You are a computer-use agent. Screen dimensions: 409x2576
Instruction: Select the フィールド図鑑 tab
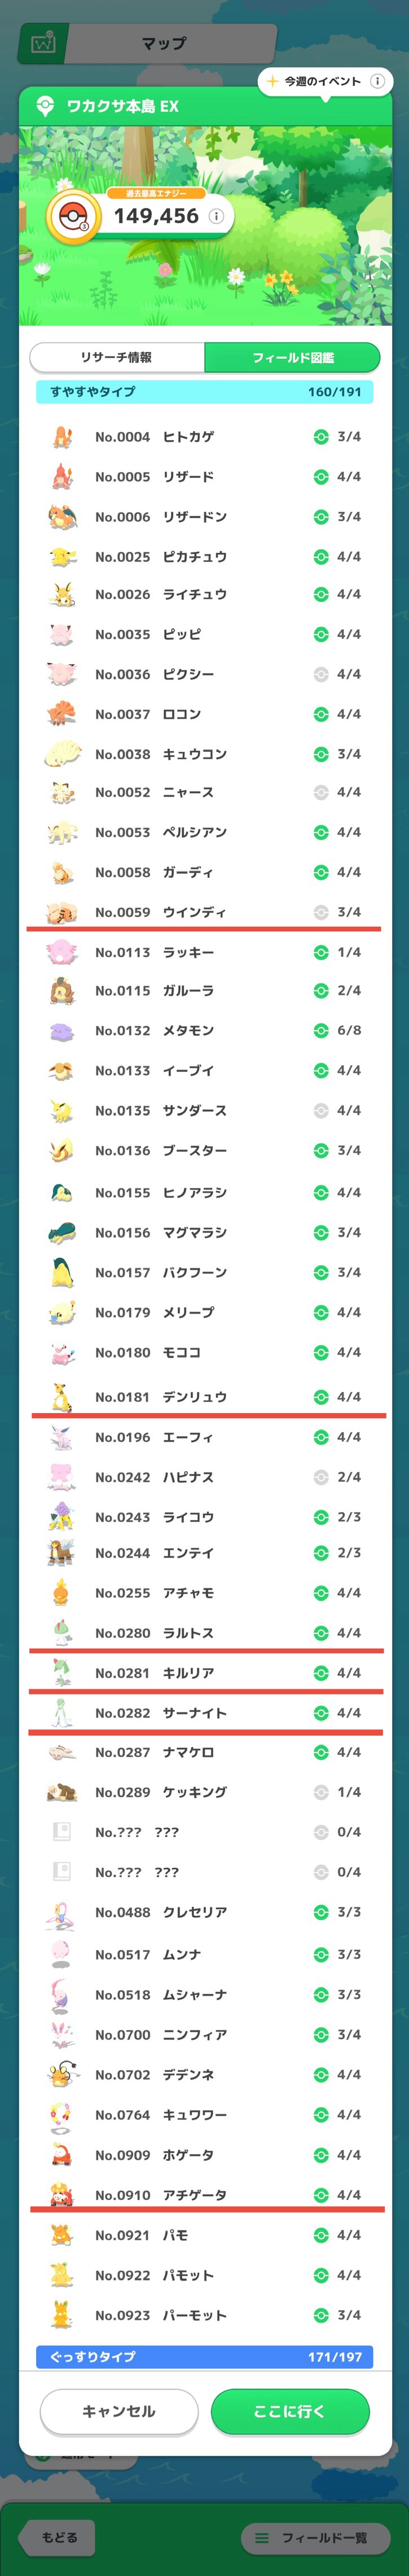click(x=292, y=357)
